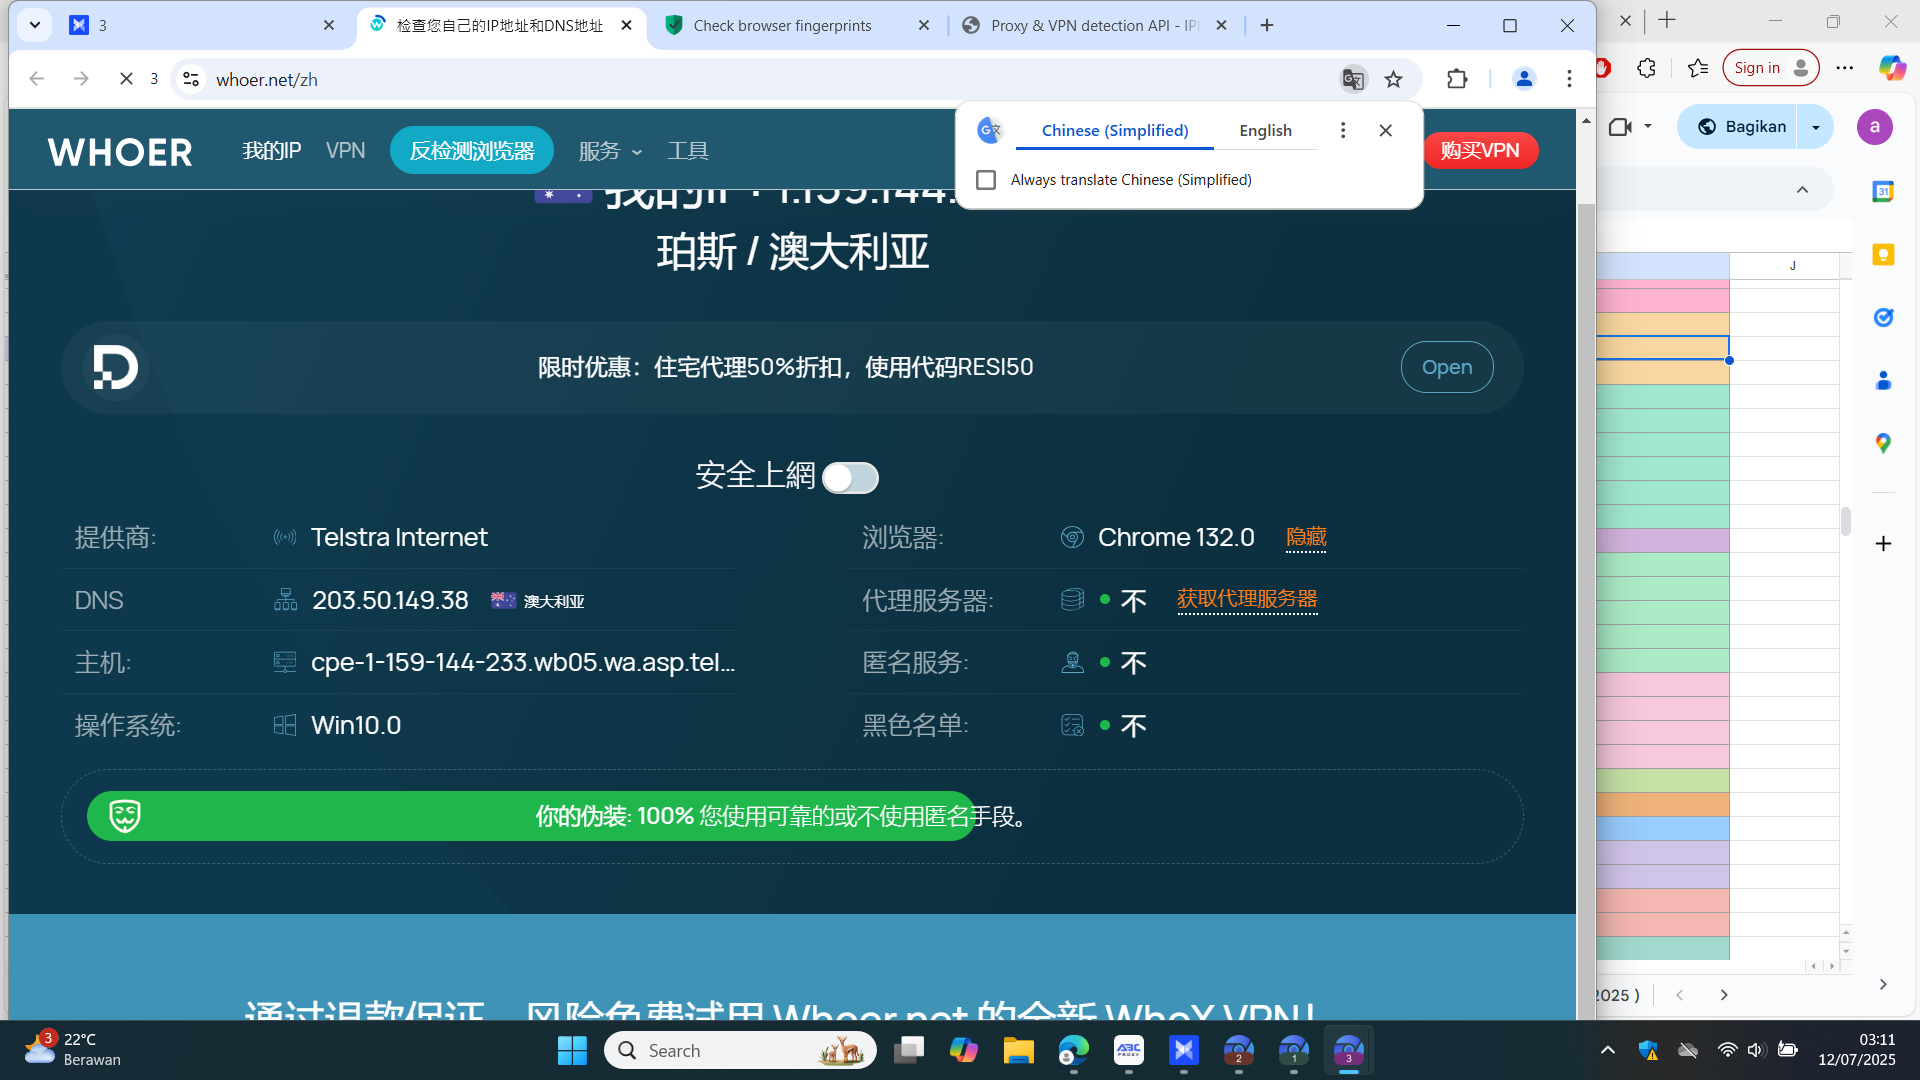Open the Chrome profile avatar

[1524, 79]
